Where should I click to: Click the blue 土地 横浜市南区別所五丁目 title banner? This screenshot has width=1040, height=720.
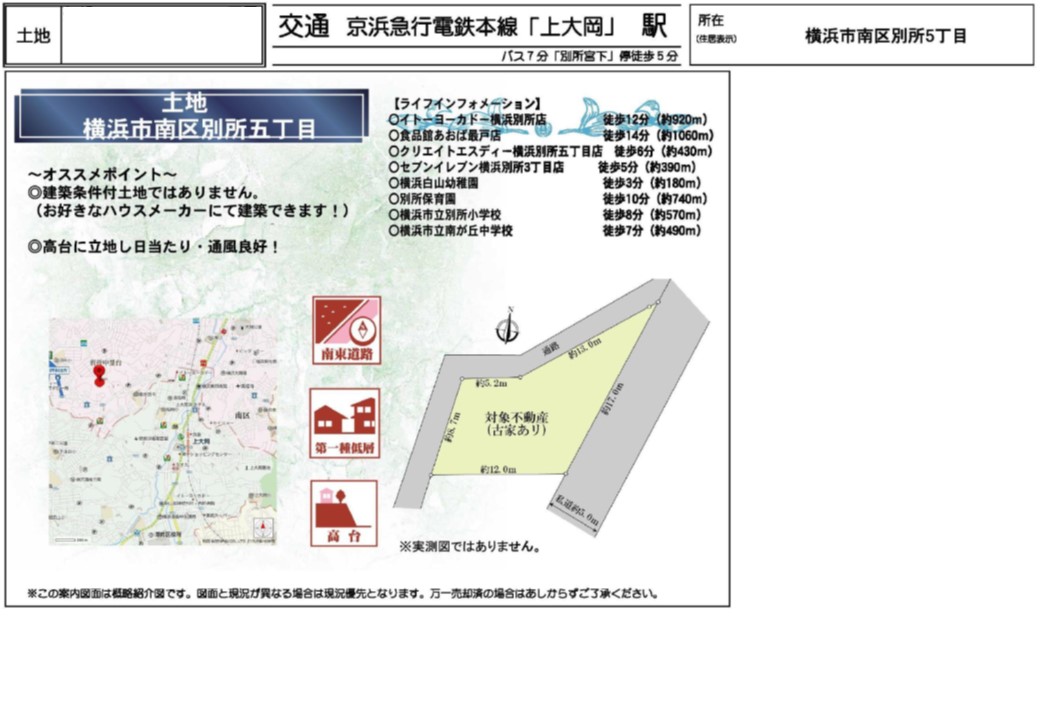pos(198,116)
